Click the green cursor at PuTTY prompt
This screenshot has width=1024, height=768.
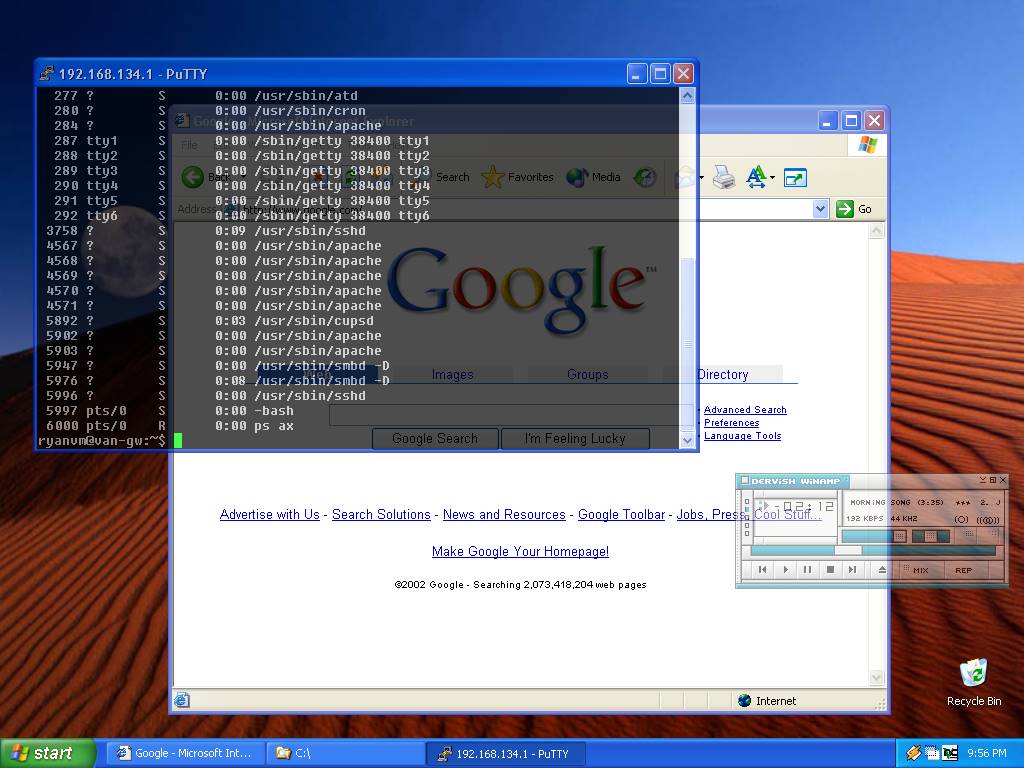pyautogui.click(x=178, y=441)
